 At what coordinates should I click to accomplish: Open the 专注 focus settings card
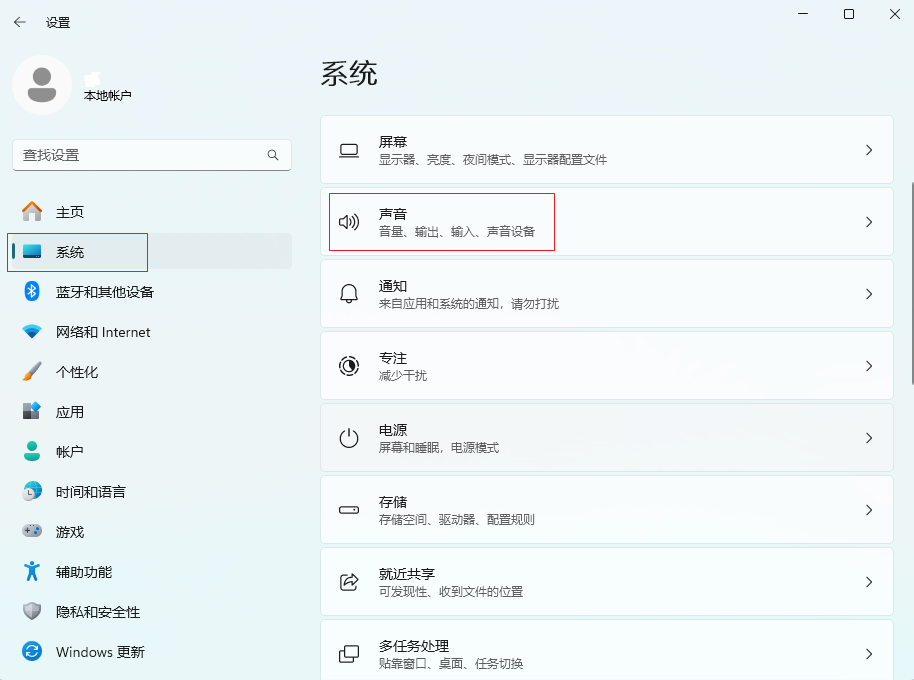point(607,366)
